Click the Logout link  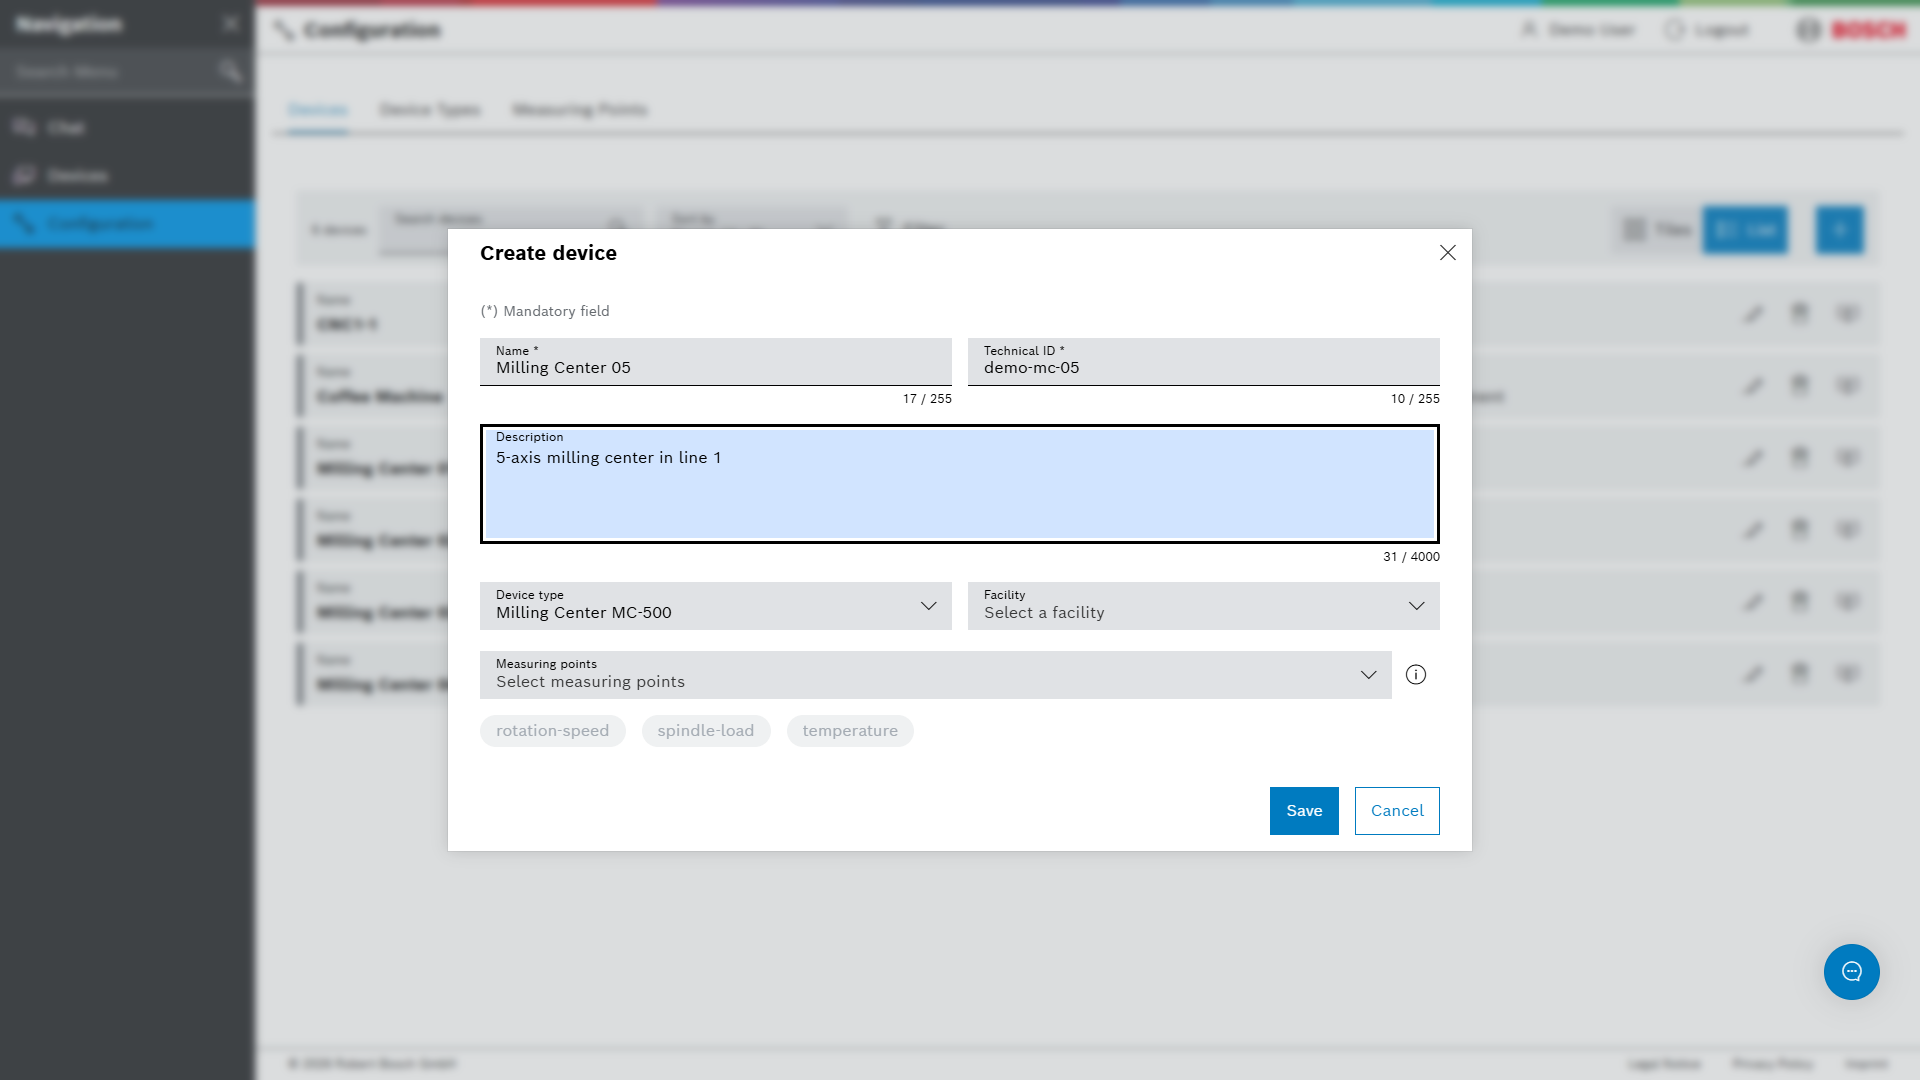[x=1707, y=30]
